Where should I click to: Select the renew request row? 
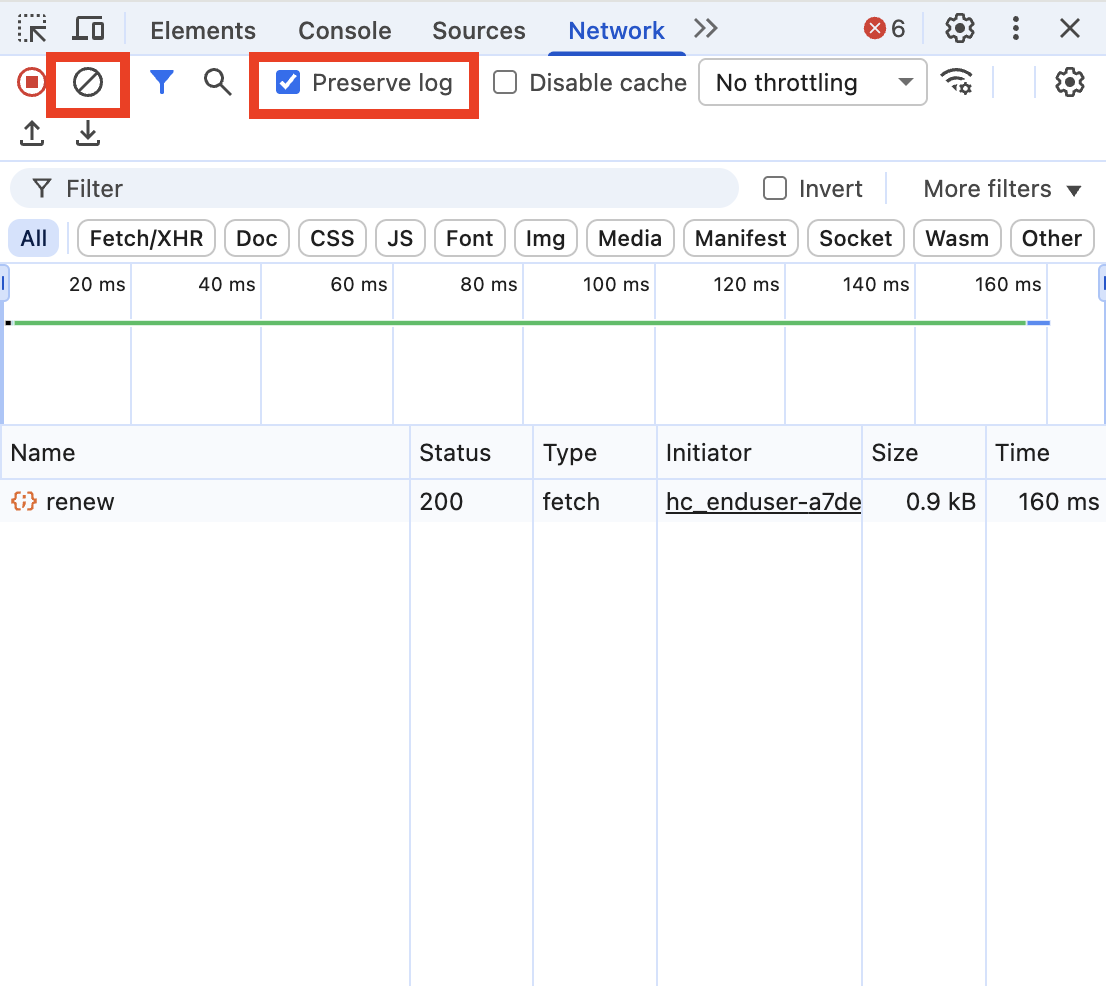pos(553,501)
